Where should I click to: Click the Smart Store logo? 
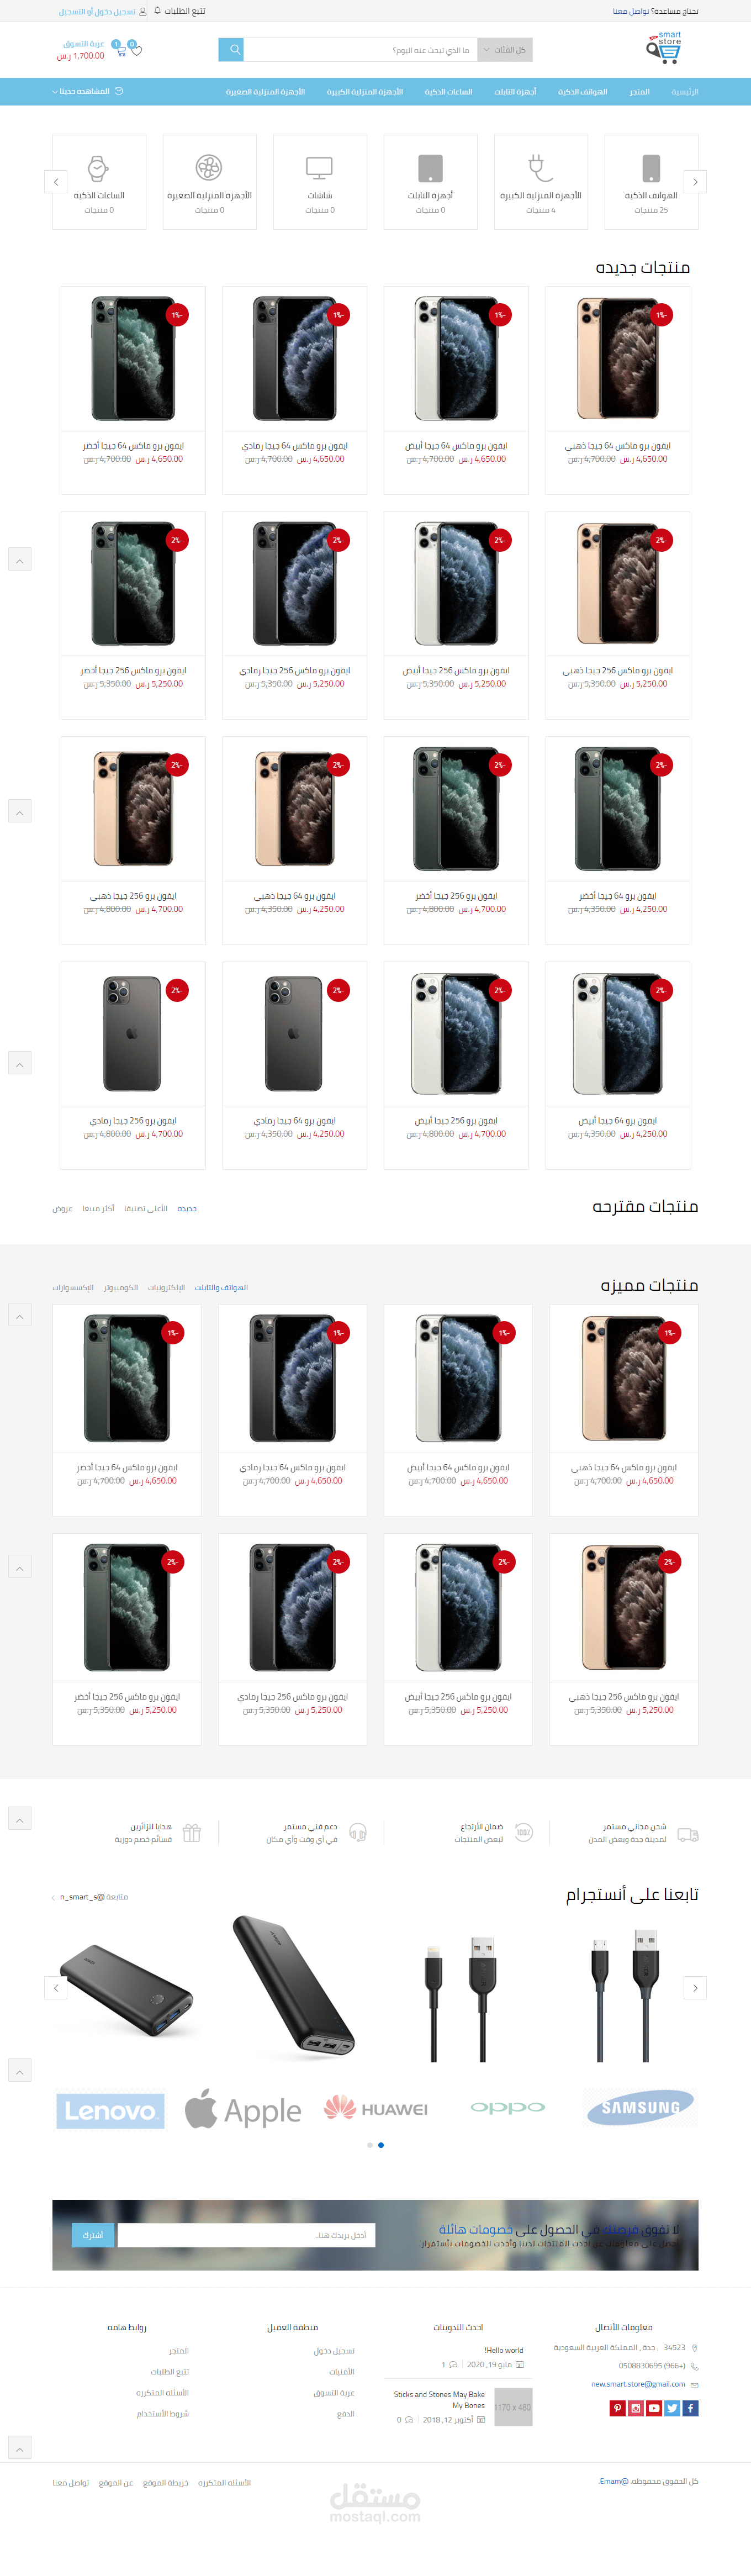(x=664, y=48)
